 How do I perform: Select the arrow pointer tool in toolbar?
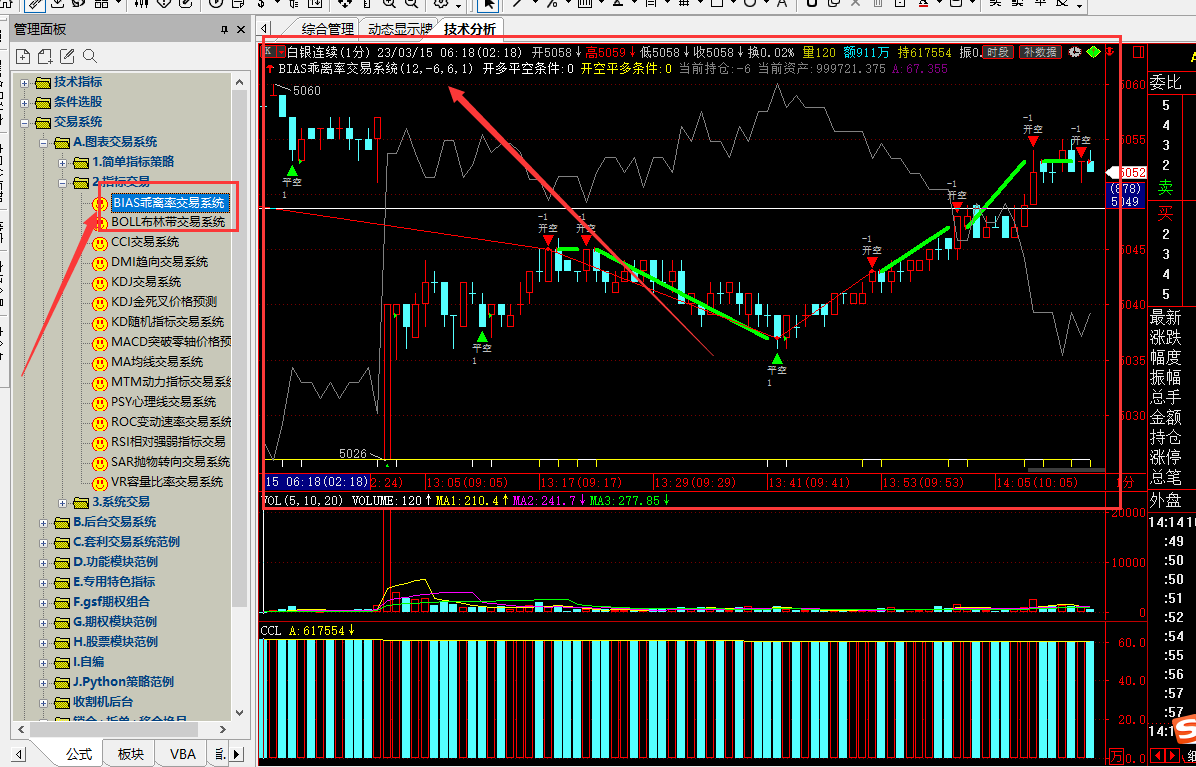[x=489, y=5]
